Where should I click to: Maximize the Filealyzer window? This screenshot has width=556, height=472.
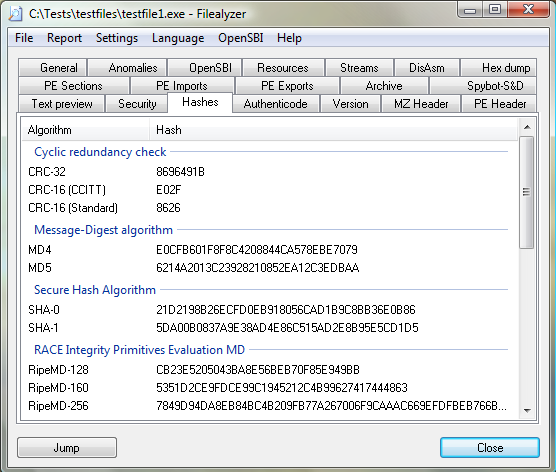coord(495,10)
